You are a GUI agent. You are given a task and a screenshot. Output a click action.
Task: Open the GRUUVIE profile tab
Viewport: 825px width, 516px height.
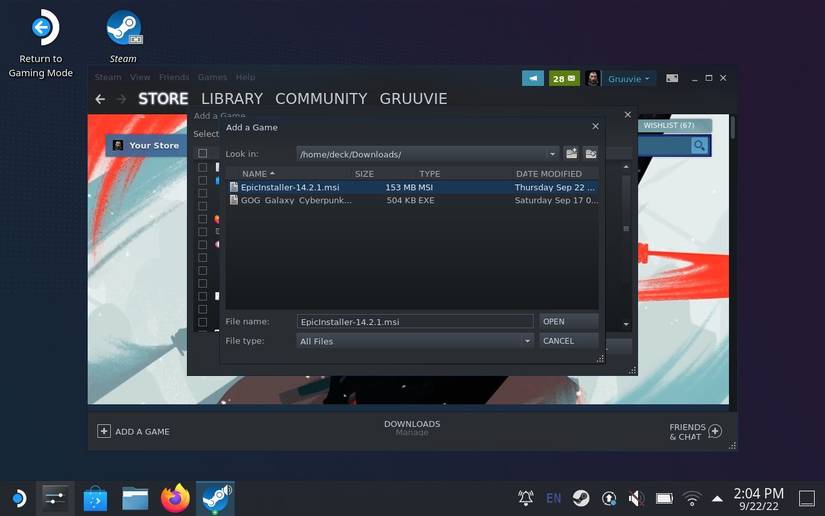point(414,98)
